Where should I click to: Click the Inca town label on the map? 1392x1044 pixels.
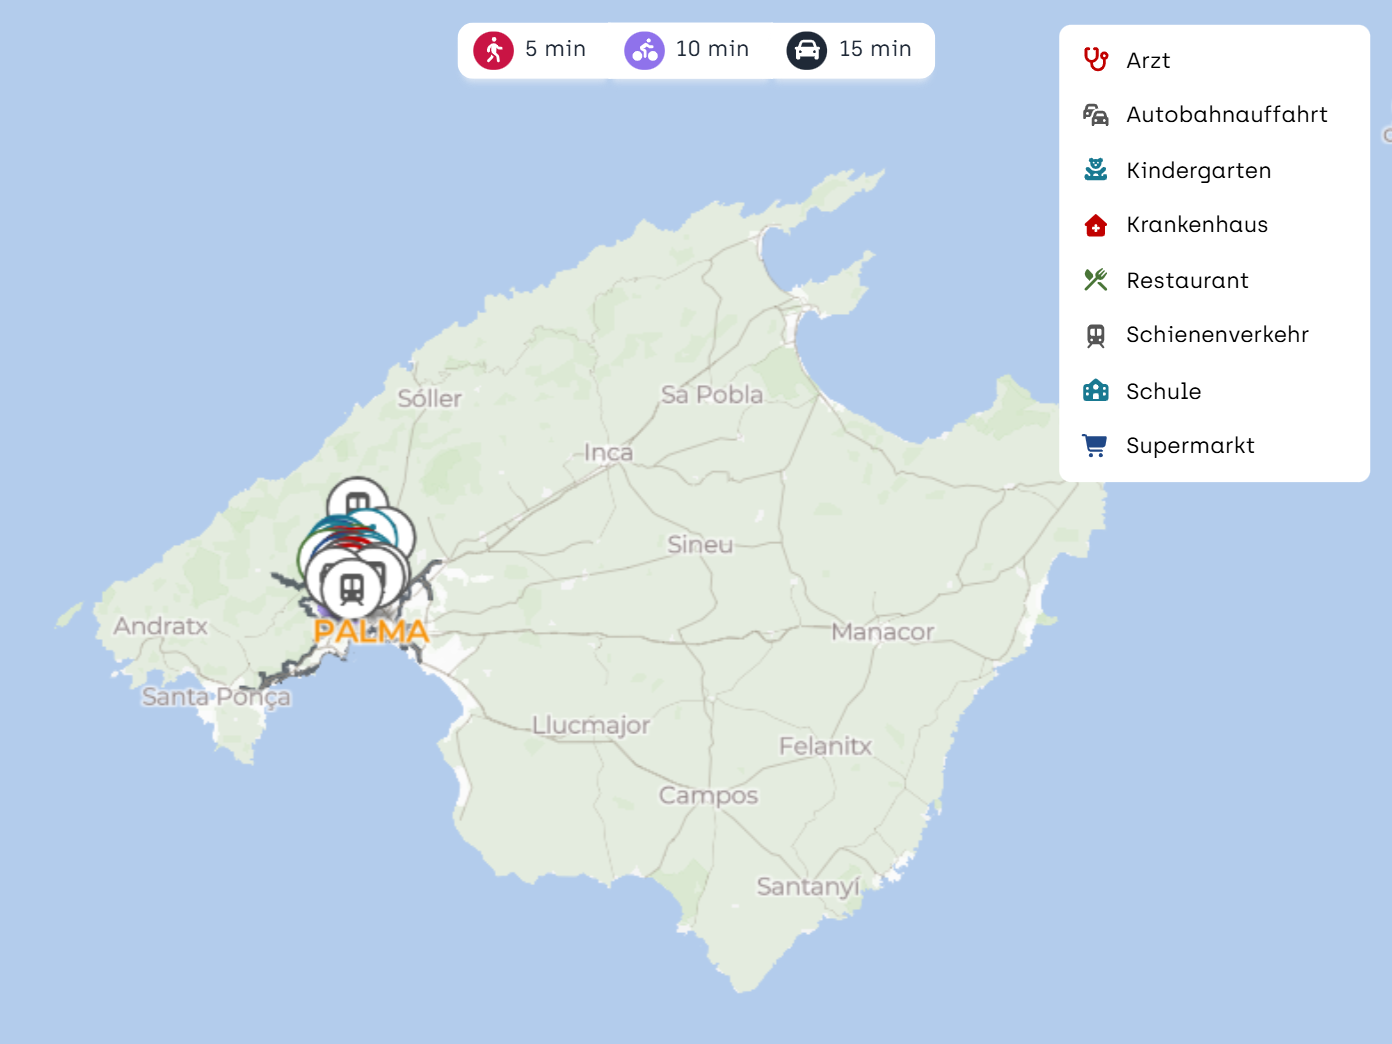click(x=608, y=453)
